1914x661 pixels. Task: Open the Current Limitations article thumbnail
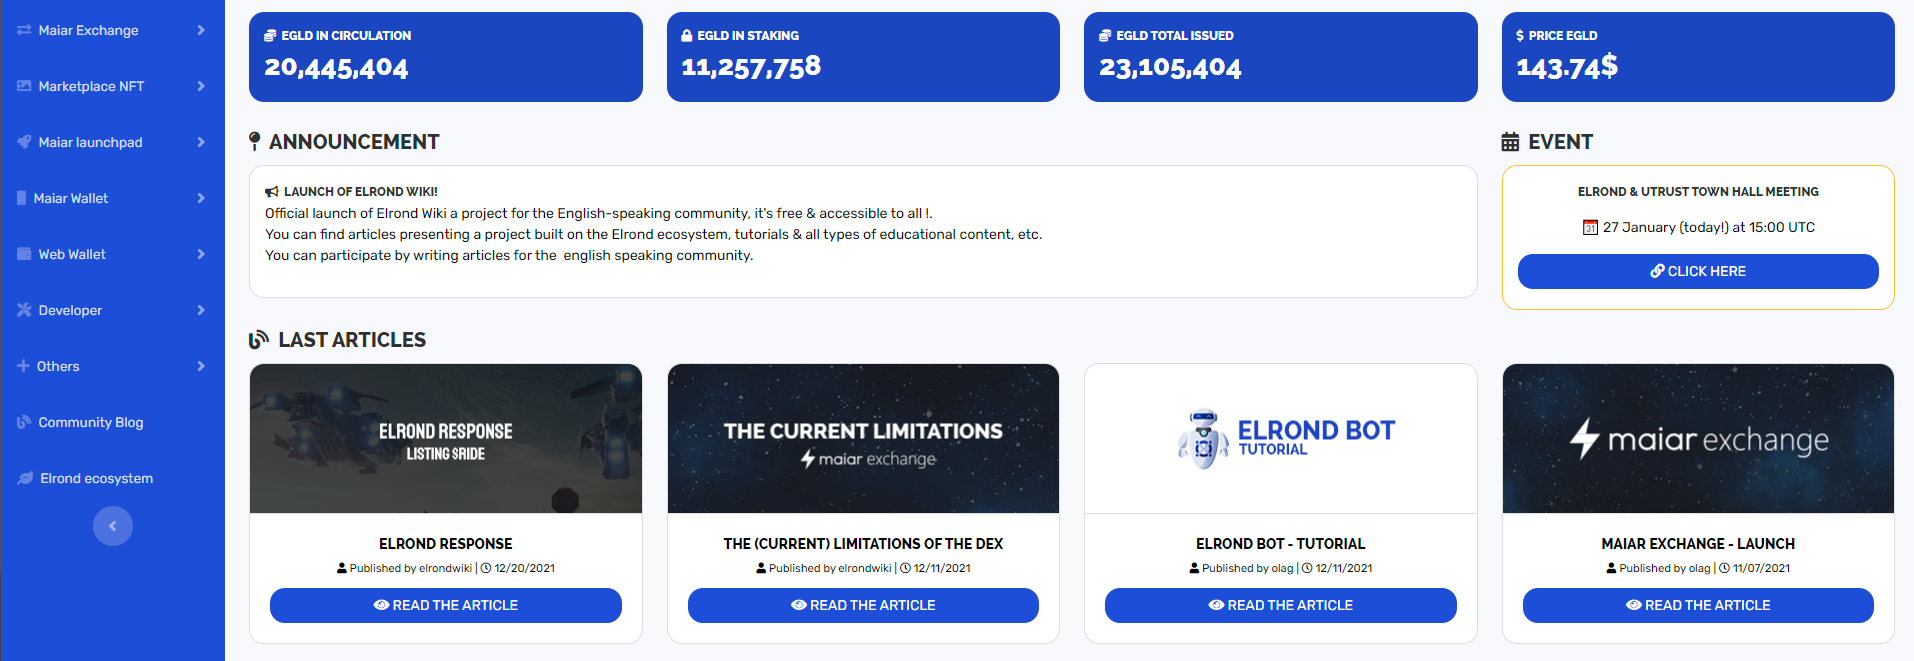pyautogui.click(x=863, y=438)
